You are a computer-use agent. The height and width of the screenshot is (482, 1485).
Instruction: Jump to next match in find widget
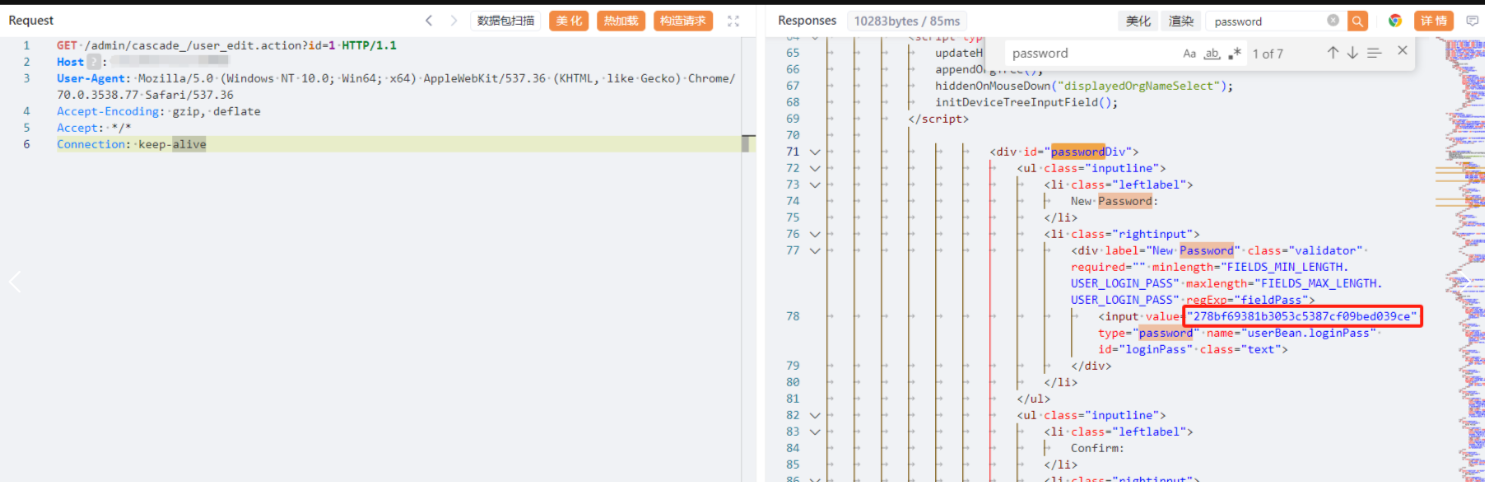point(1352,53)
